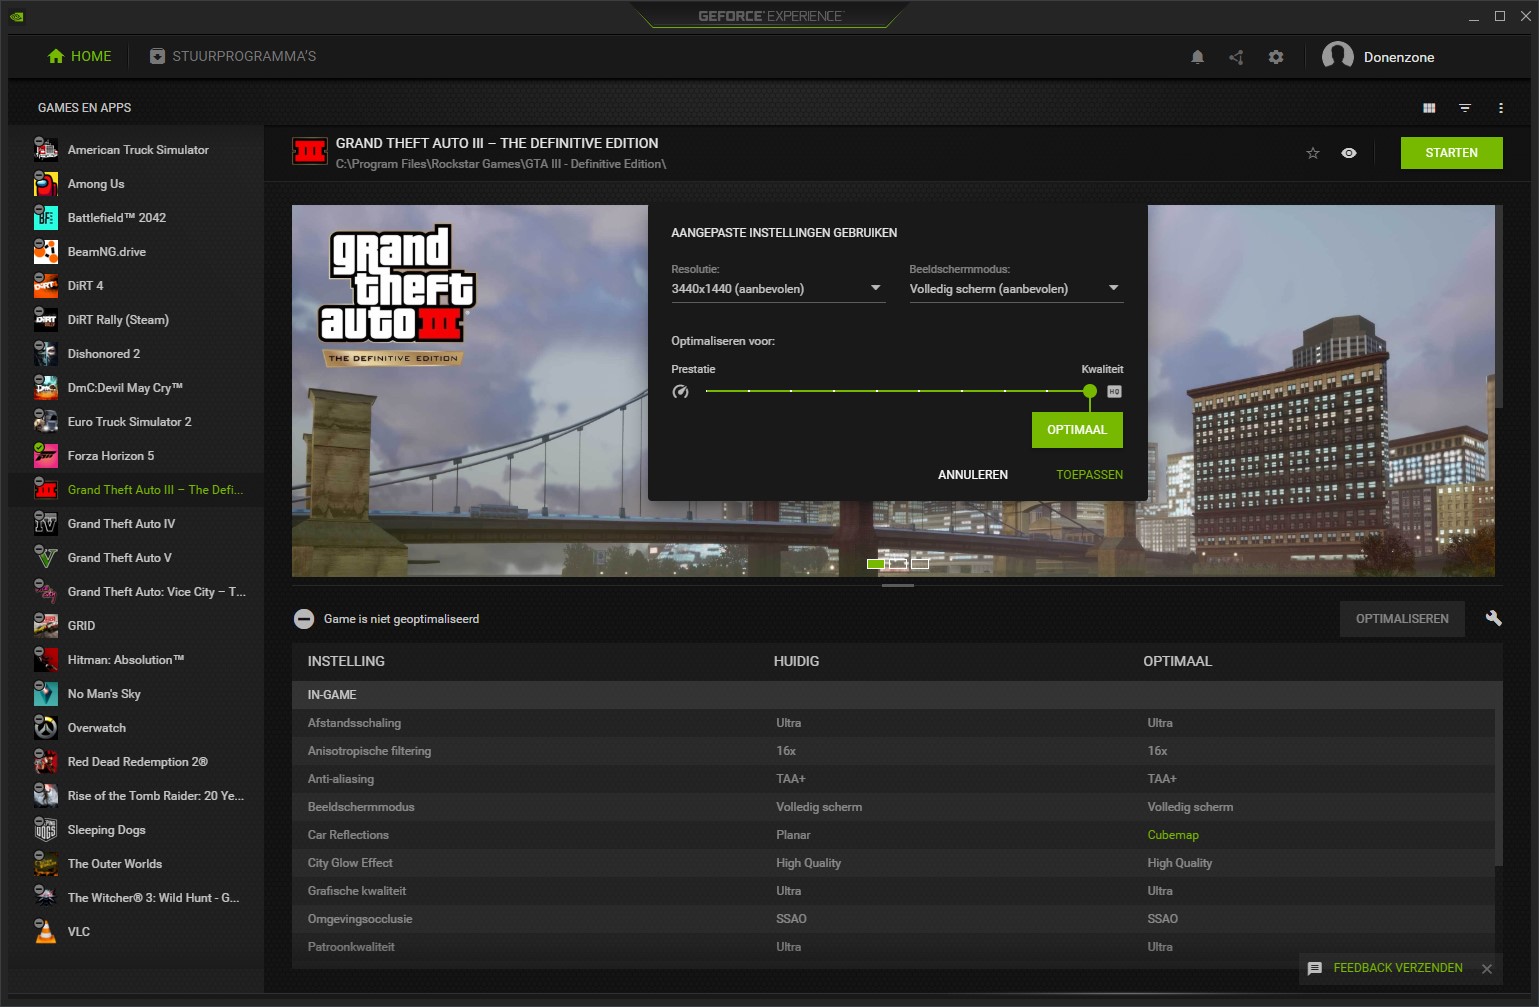Select the Among Us game icon
Image resolution: width=1539 pixels, height=1007 pixels.
[x=45, y=184]
